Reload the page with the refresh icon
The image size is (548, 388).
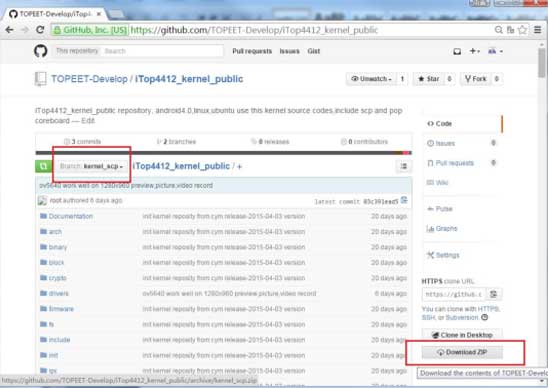[40, 30]
